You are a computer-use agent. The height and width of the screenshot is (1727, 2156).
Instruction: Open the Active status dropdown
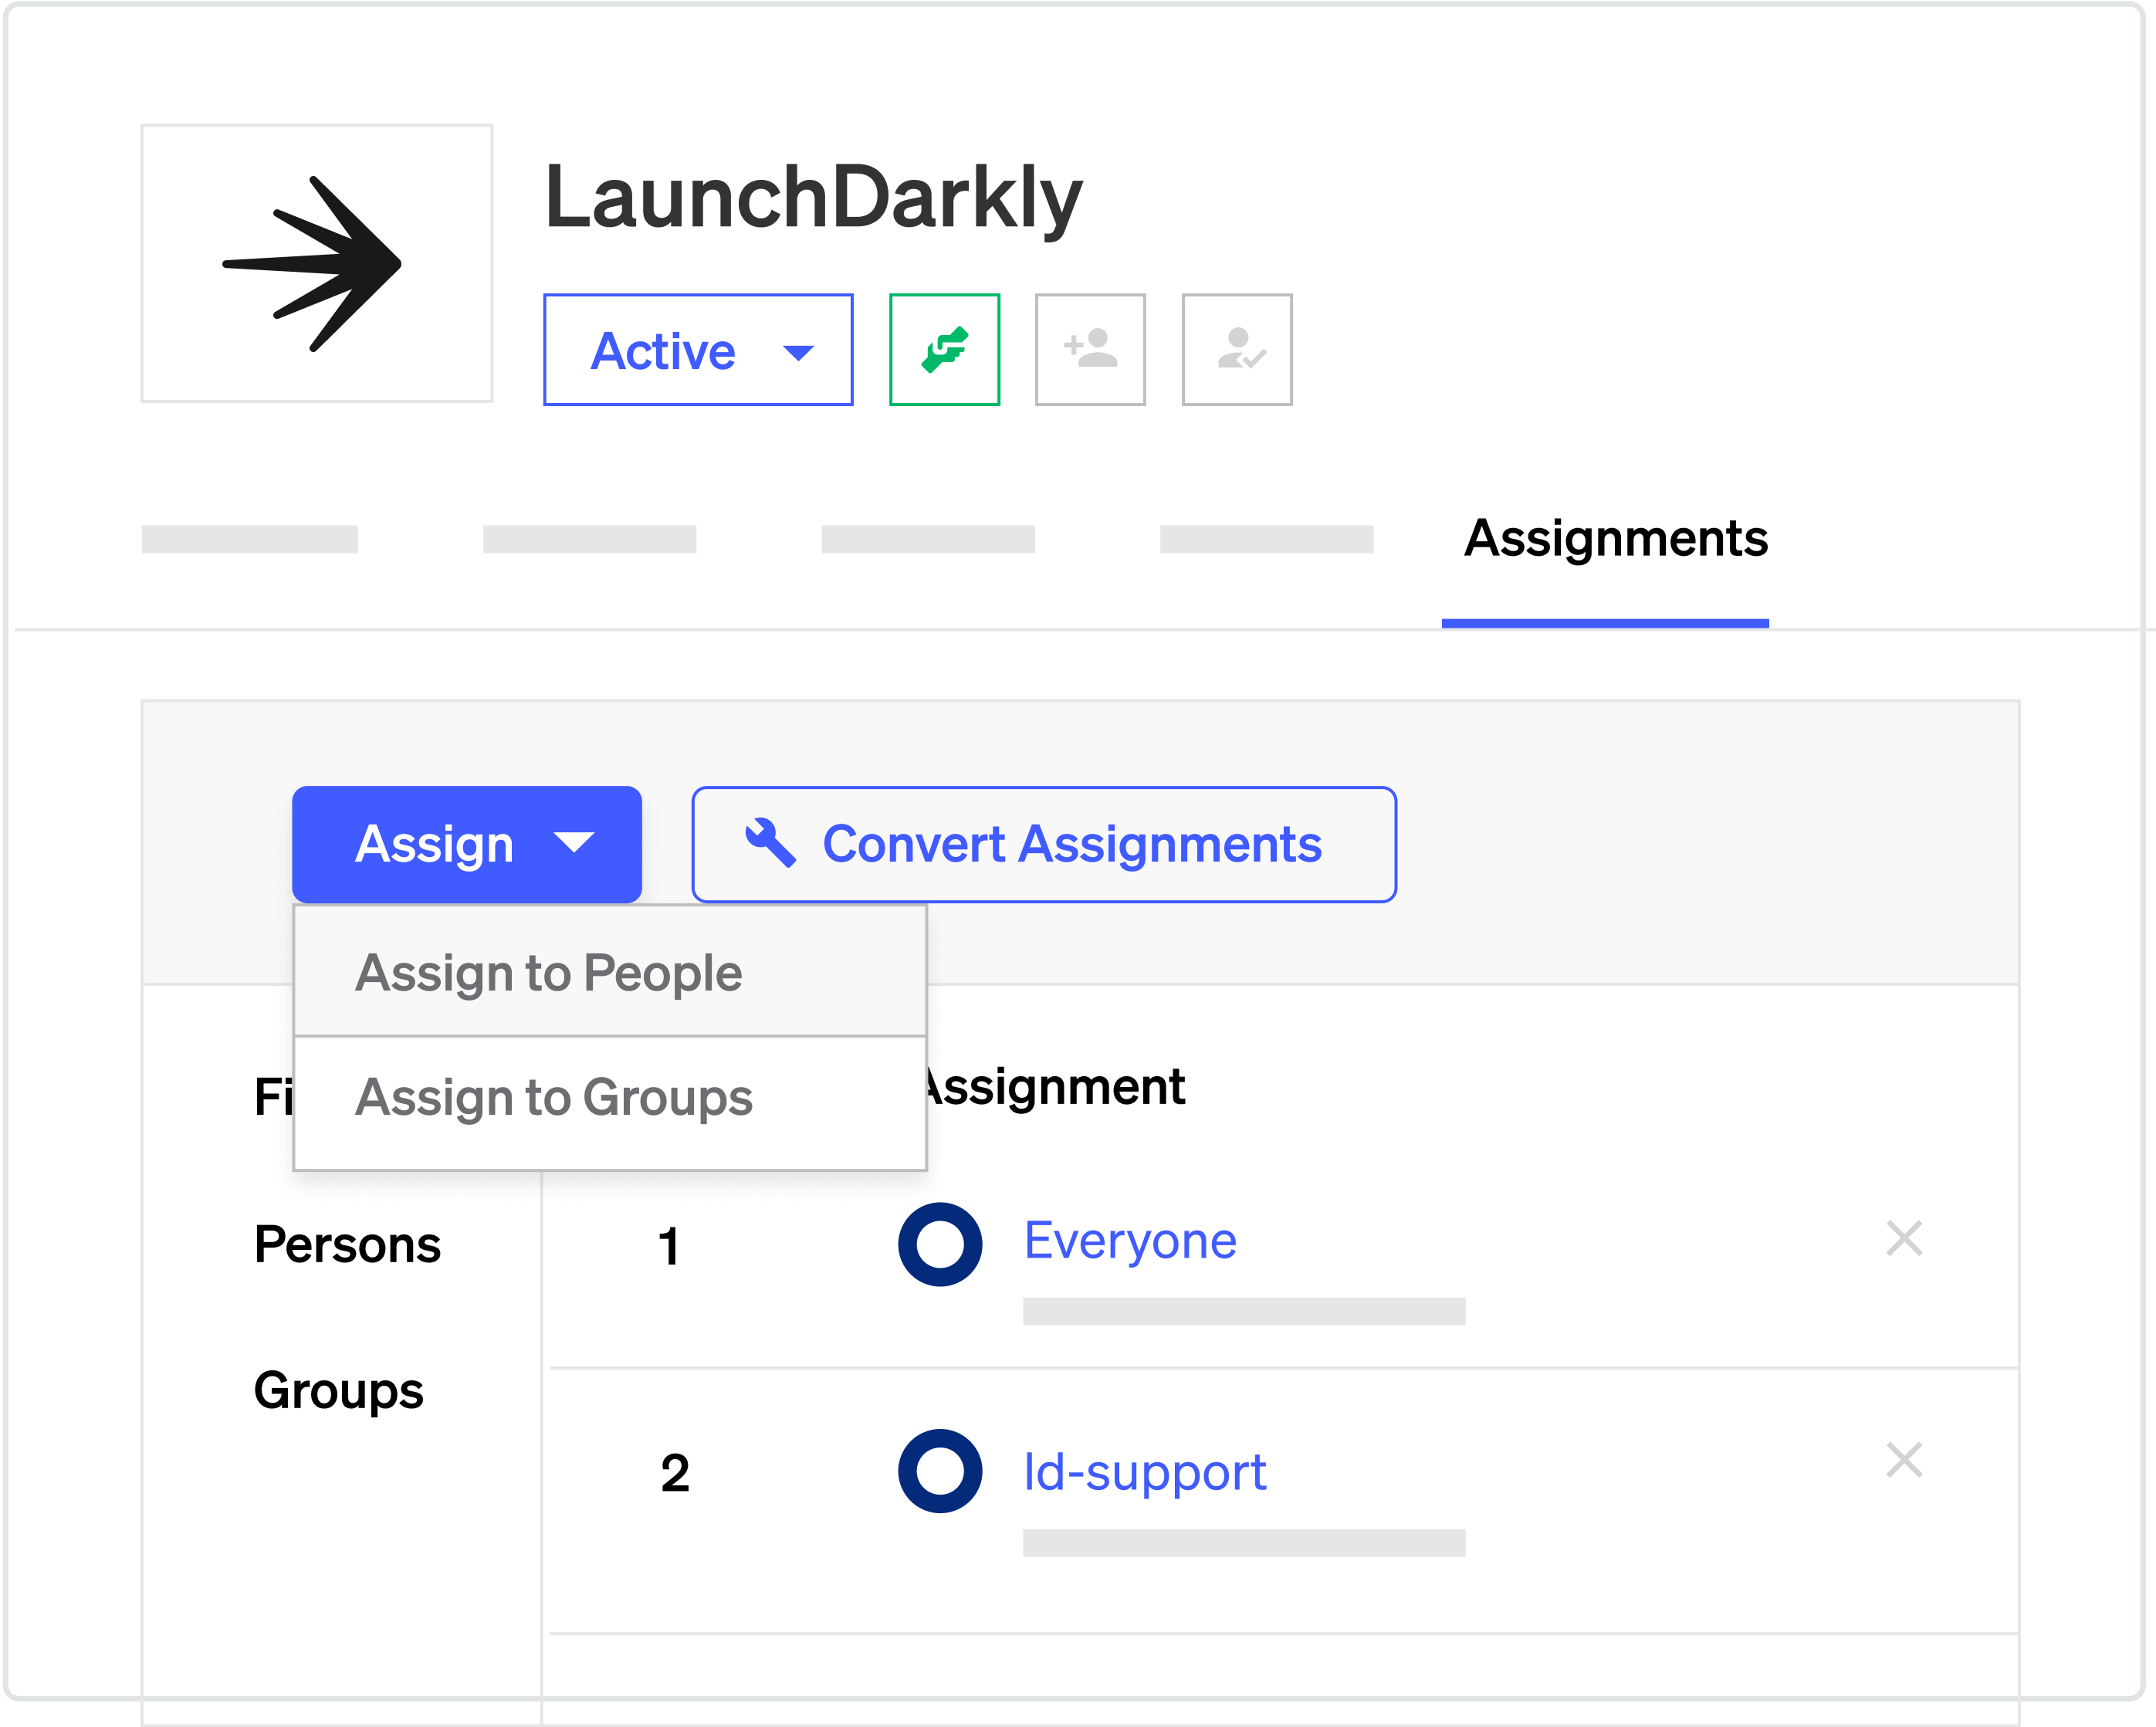(697, 350)
